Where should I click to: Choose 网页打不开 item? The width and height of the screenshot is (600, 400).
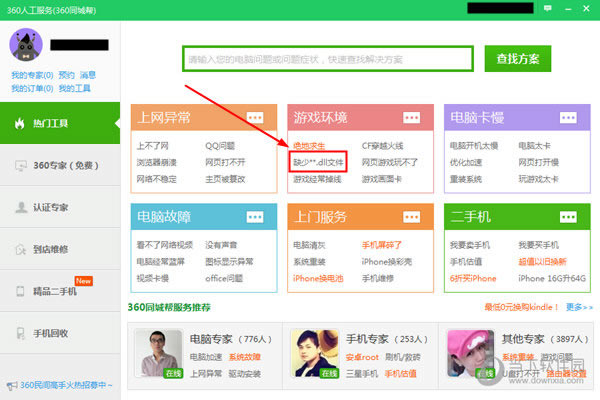coord(225,162)
